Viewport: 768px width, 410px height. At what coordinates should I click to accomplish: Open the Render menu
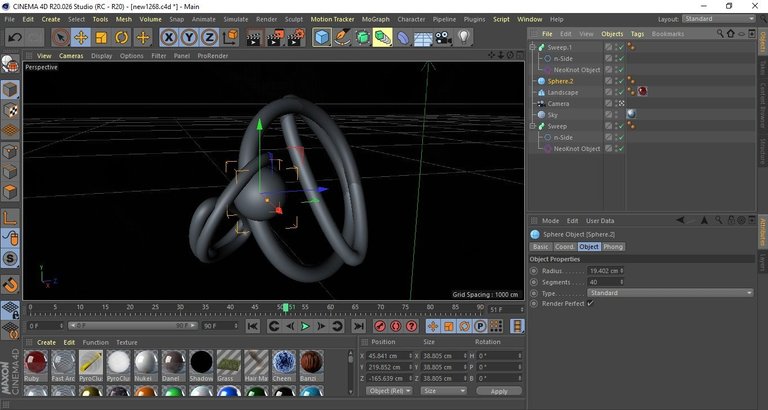(x=266, y=19)
